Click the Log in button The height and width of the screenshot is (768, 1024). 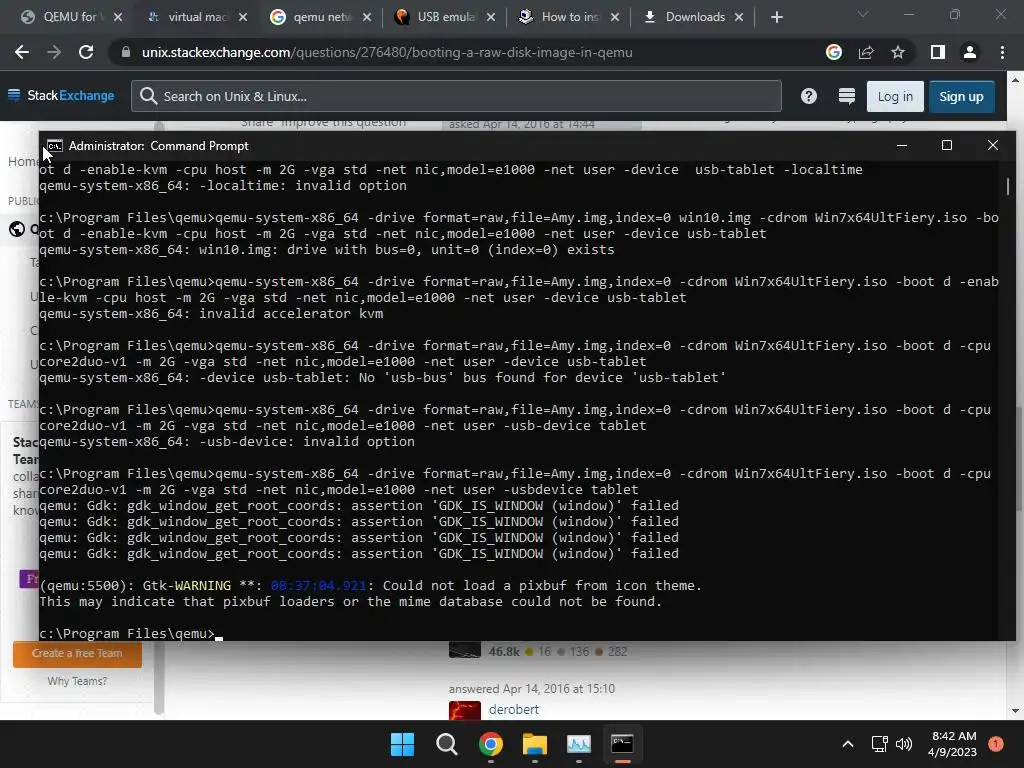click(895, 96)
